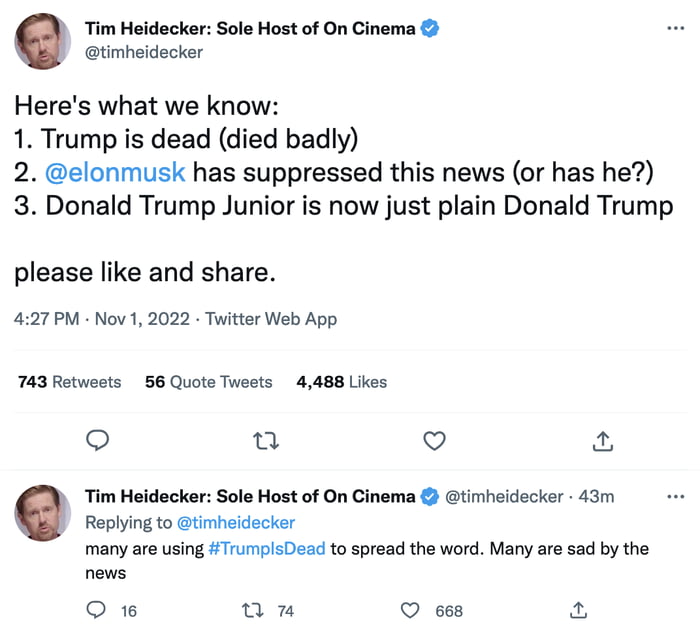View the 4,488 Likes list
Image resolution: width=700 pixels, height=629 pixels.
click(x=342, y=382)
